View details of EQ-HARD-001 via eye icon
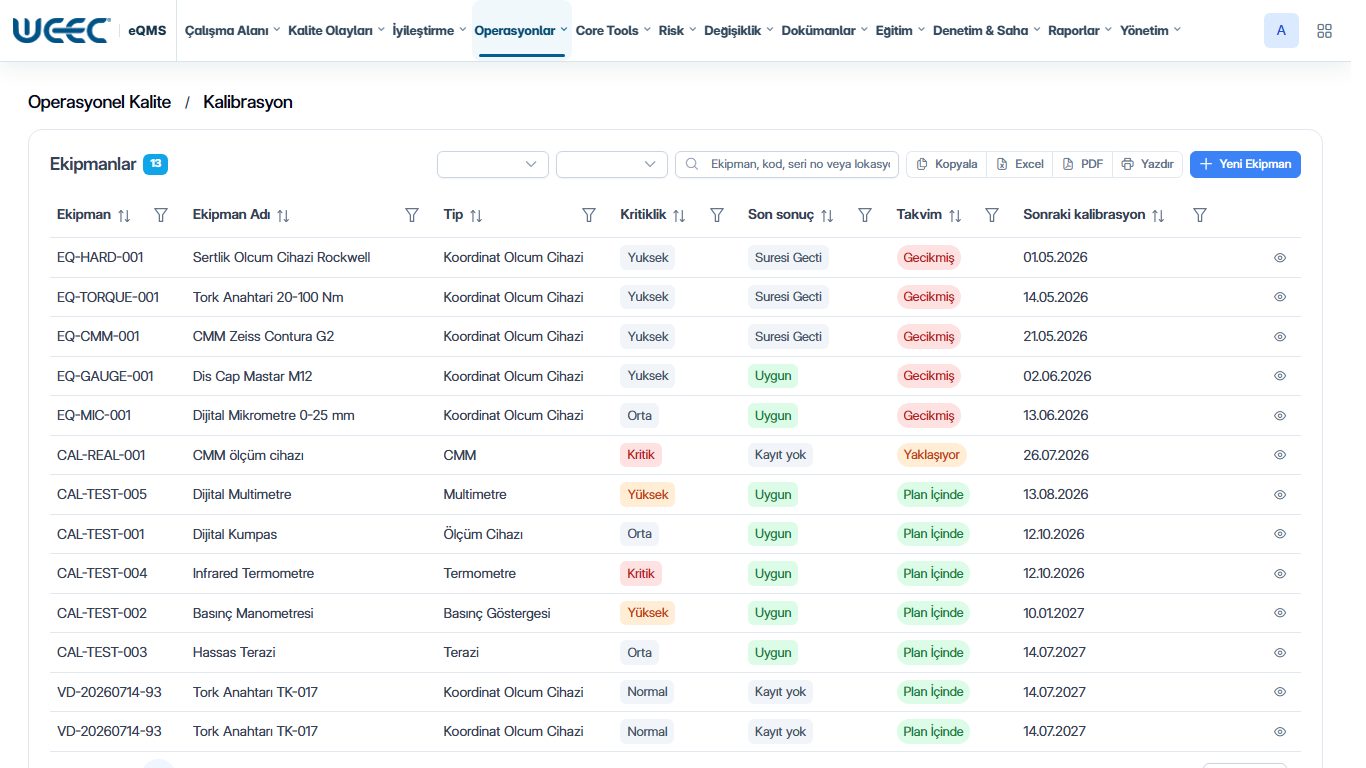Viewport: 1366px width, 768px height. tap(1280, 258)
